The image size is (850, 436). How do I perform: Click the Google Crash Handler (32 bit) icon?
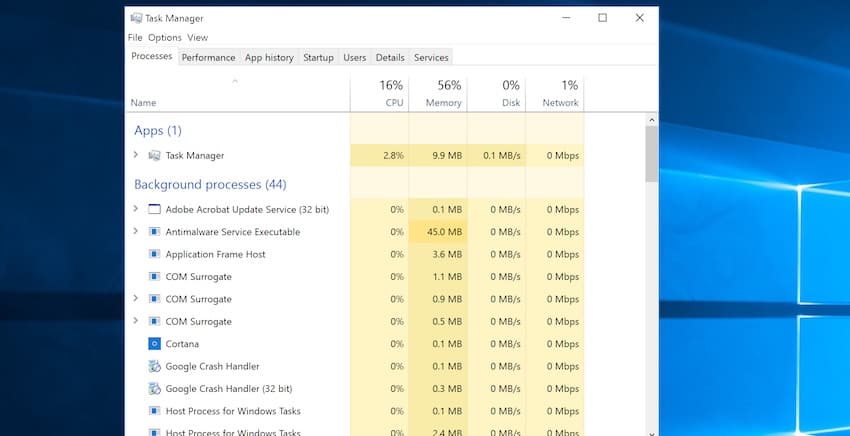[154, 389]
